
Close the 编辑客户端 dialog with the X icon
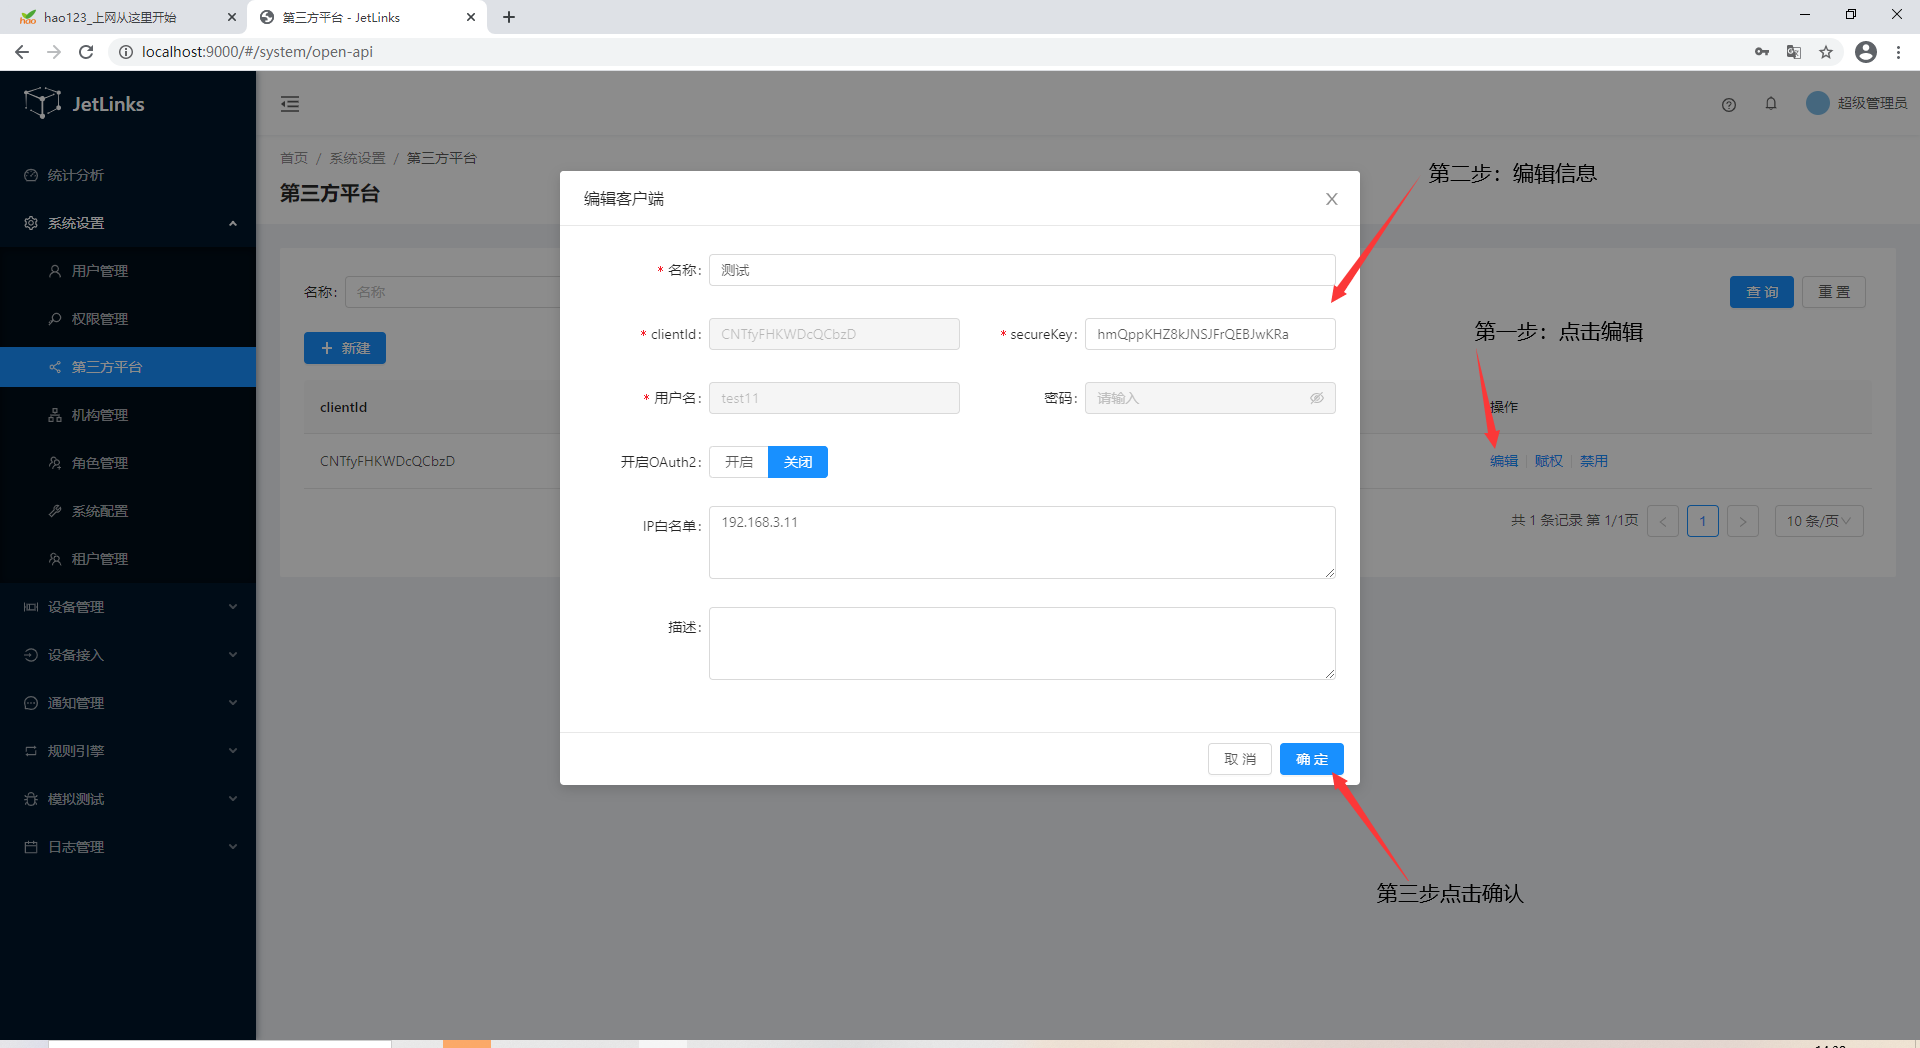tap(1332, 199)
